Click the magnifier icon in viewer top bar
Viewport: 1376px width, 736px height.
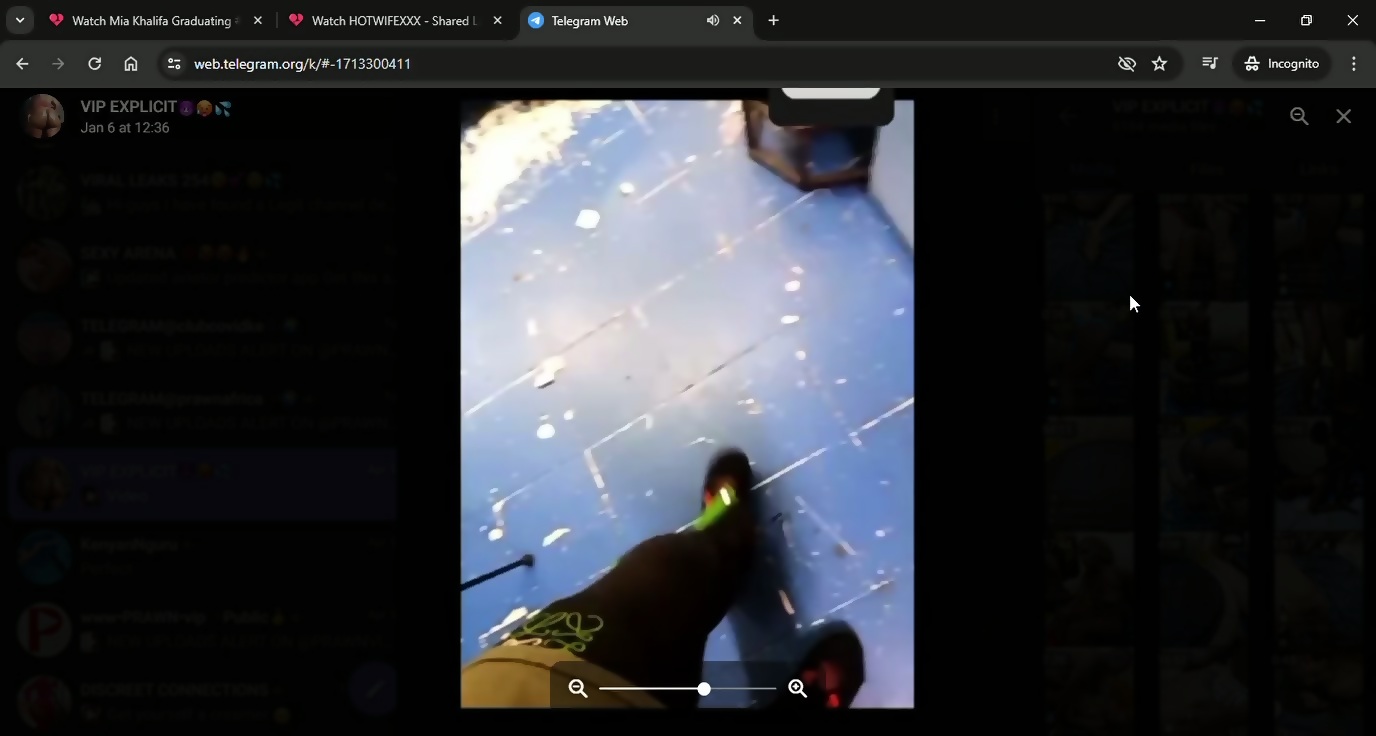[x=1299, y=116]
